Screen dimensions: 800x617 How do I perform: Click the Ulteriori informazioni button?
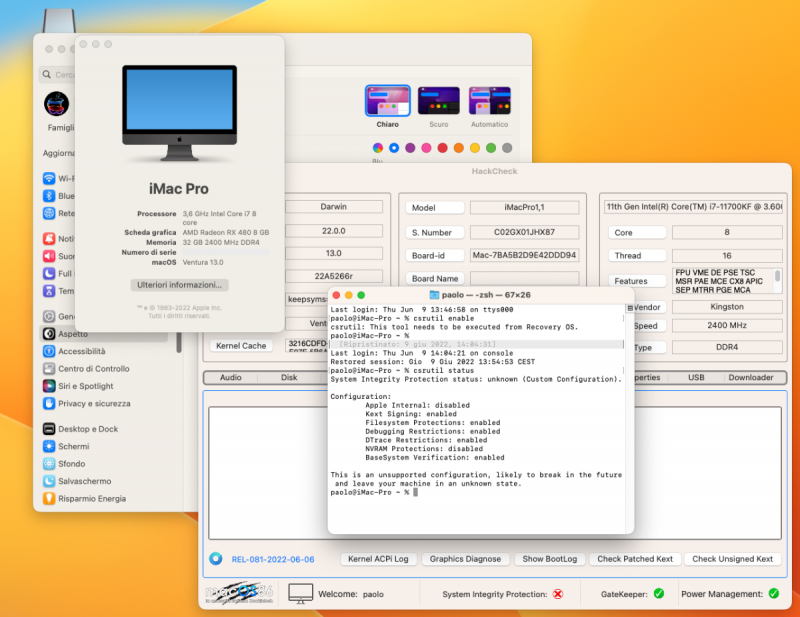[x=180, y=285]
